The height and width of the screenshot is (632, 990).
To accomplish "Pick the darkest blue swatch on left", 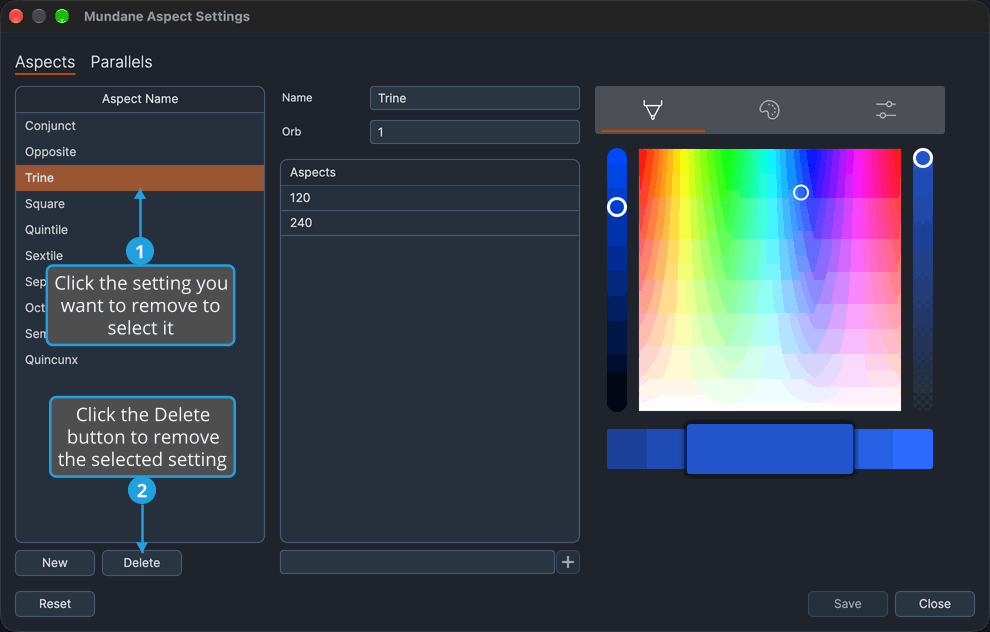I will tap(626, 449).
